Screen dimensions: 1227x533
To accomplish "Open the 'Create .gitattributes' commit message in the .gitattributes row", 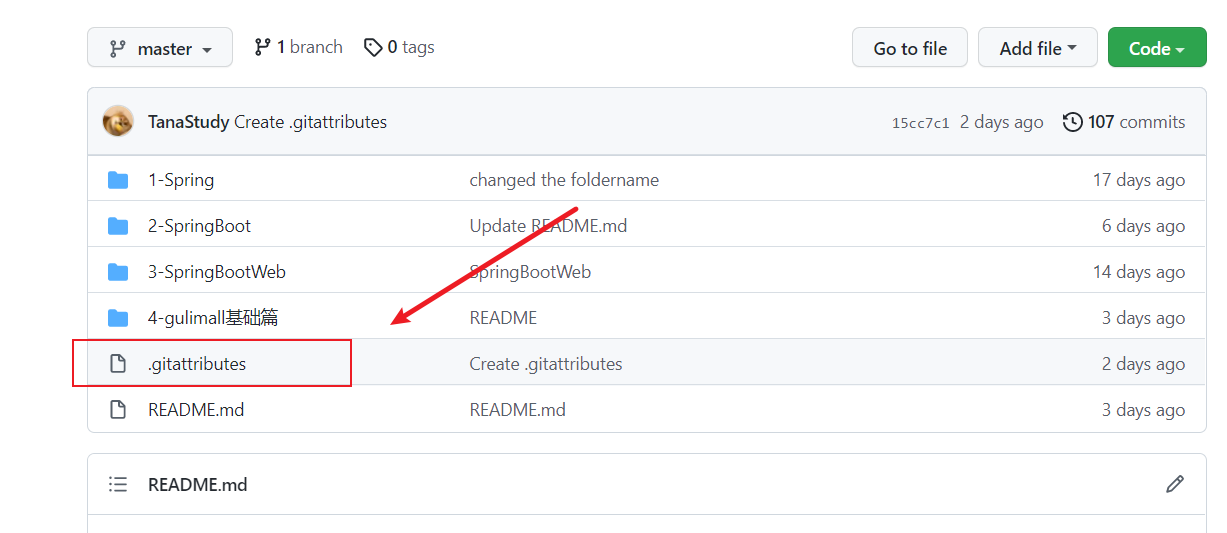I will (x=546, y=364).
